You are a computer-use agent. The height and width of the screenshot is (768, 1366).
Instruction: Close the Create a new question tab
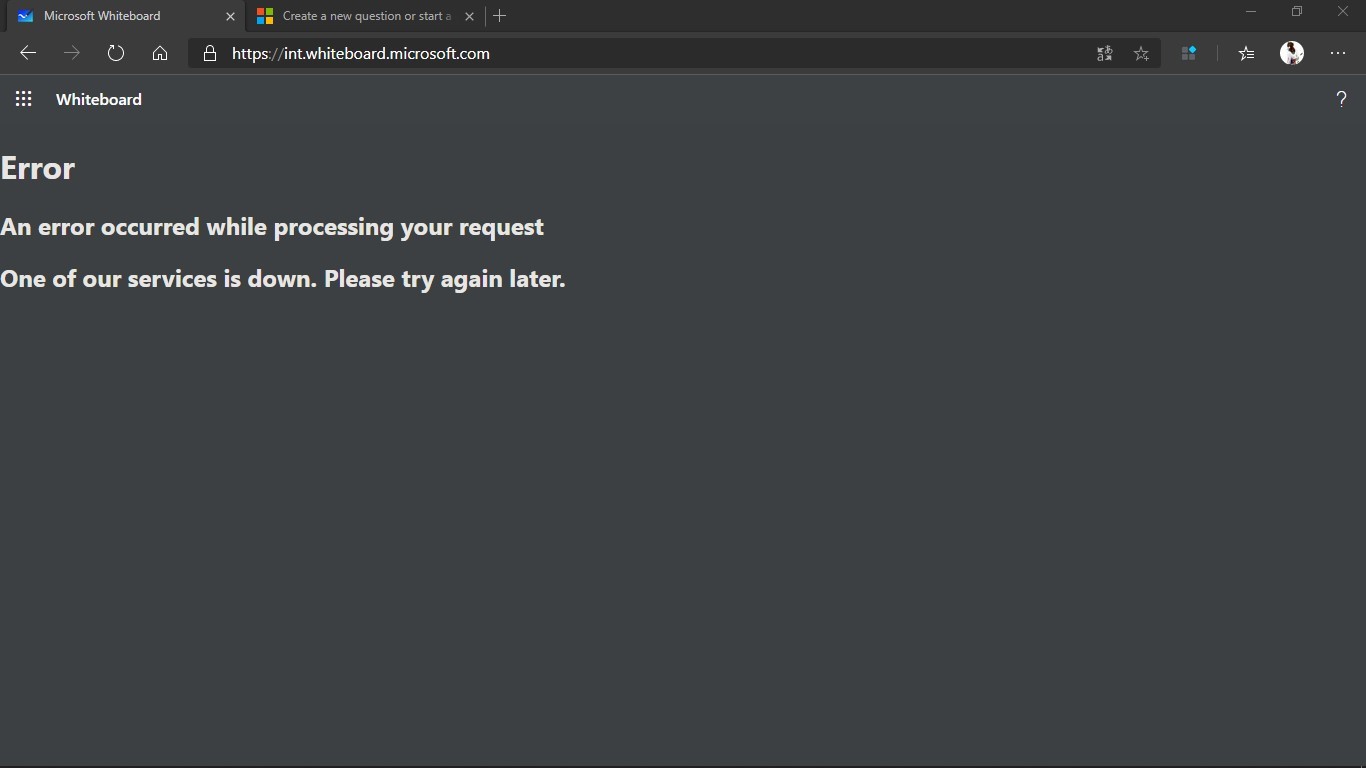(x=470, y=16)
